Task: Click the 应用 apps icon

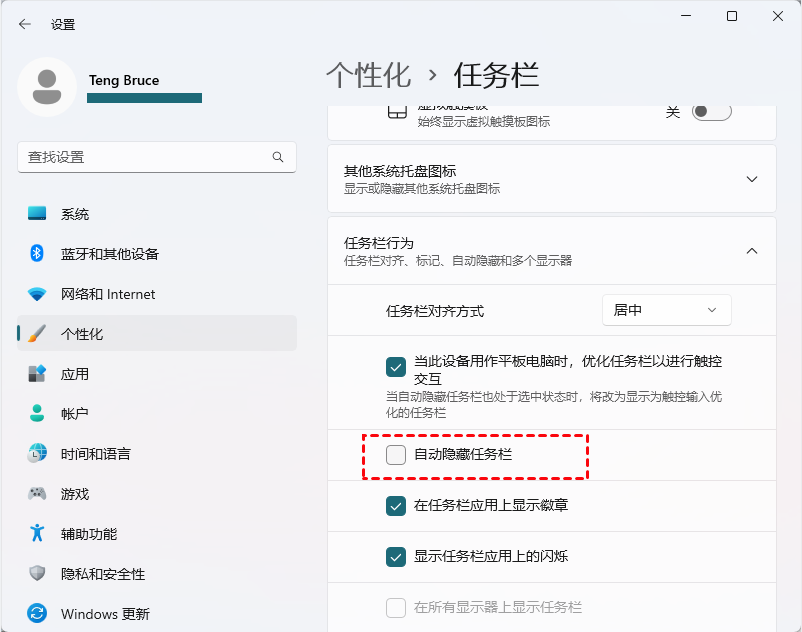Action: [37, 374]
